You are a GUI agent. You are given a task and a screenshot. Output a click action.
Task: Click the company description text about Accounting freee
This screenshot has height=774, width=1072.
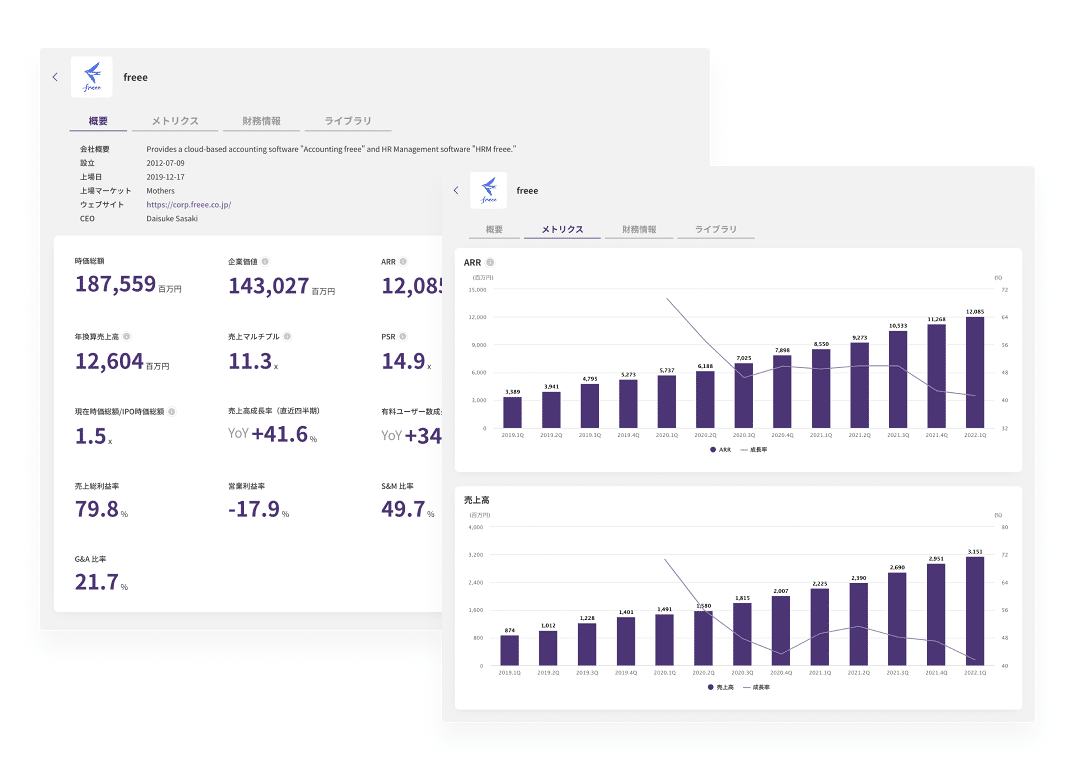331,149
